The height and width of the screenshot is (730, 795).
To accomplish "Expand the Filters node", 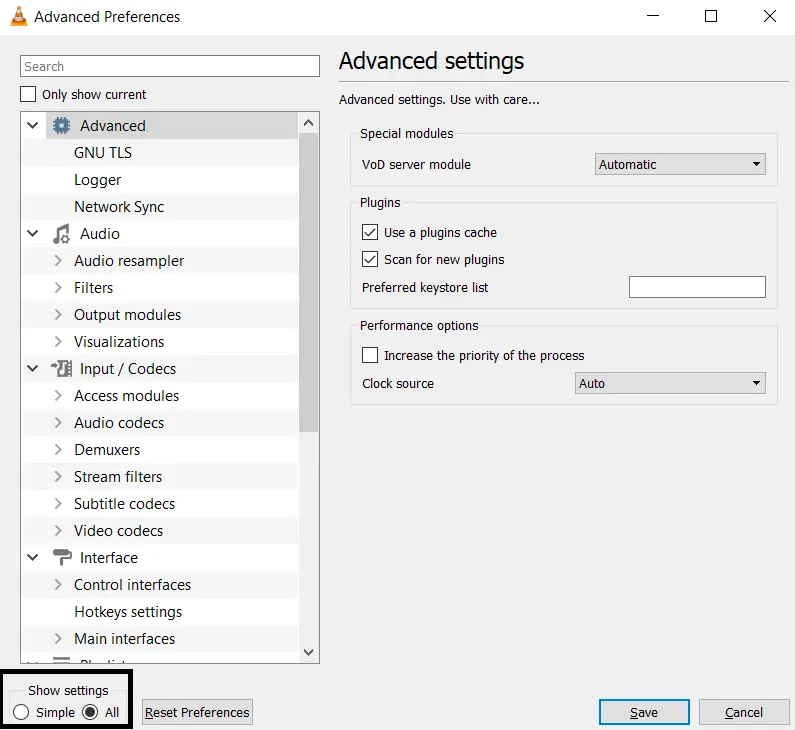I will [58, 287].
